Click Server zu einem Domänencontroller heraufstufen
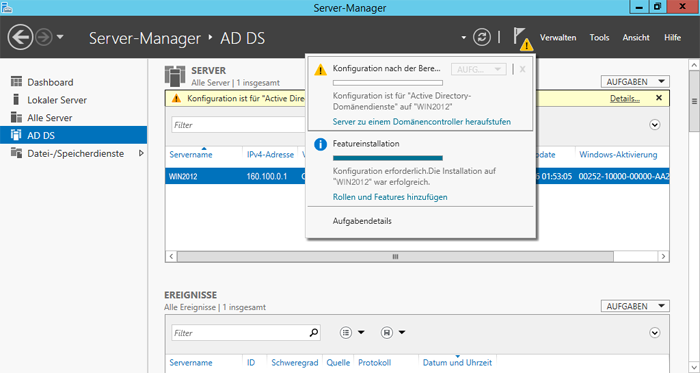Screen dimensions: 700x373 (x=422, y=121)
